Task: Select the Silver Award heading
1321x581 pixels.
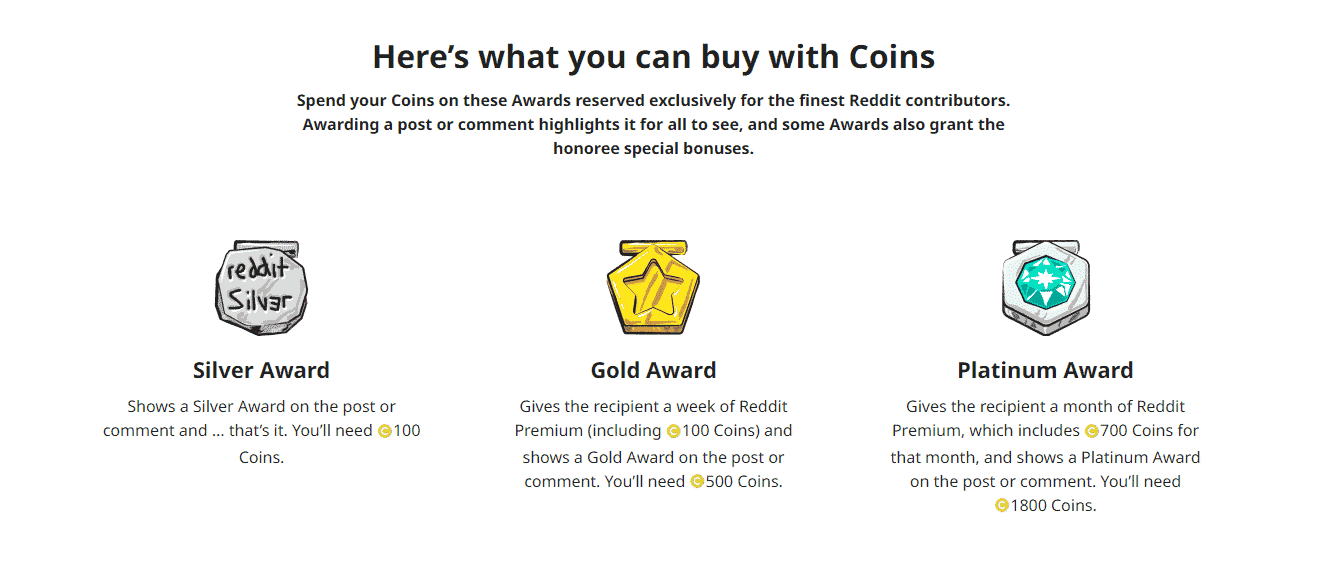Action: click(x=261, y=371)
